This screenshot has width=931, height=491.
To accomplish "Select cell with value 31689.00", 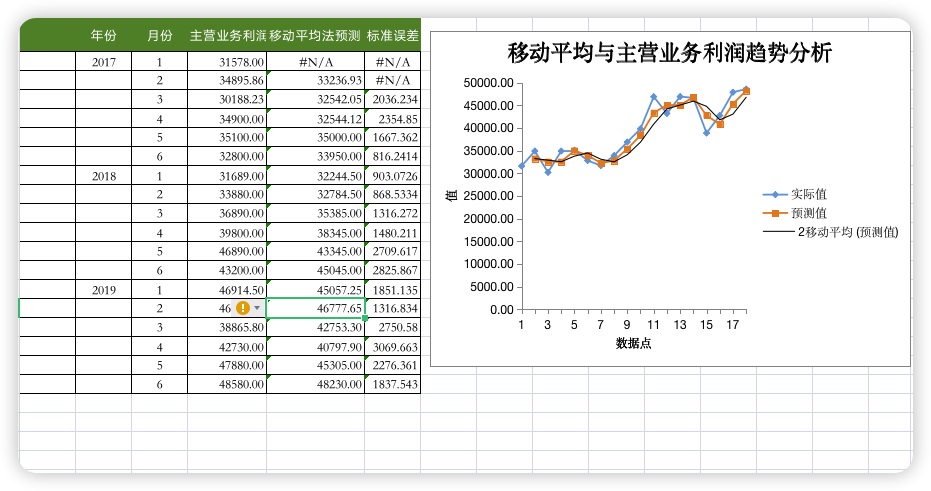I will 227,176.
